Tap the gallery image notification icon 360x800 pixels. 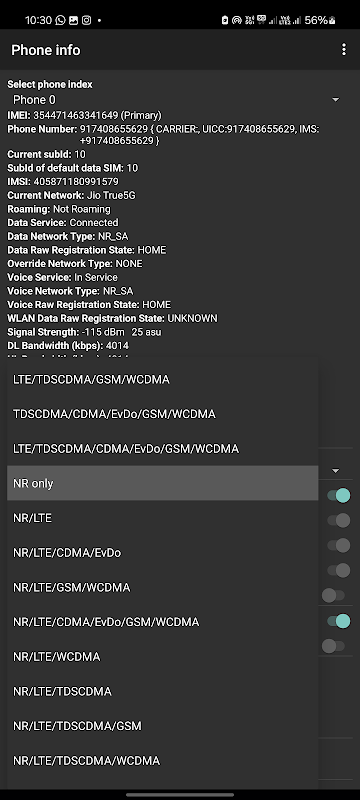[73, 20]
